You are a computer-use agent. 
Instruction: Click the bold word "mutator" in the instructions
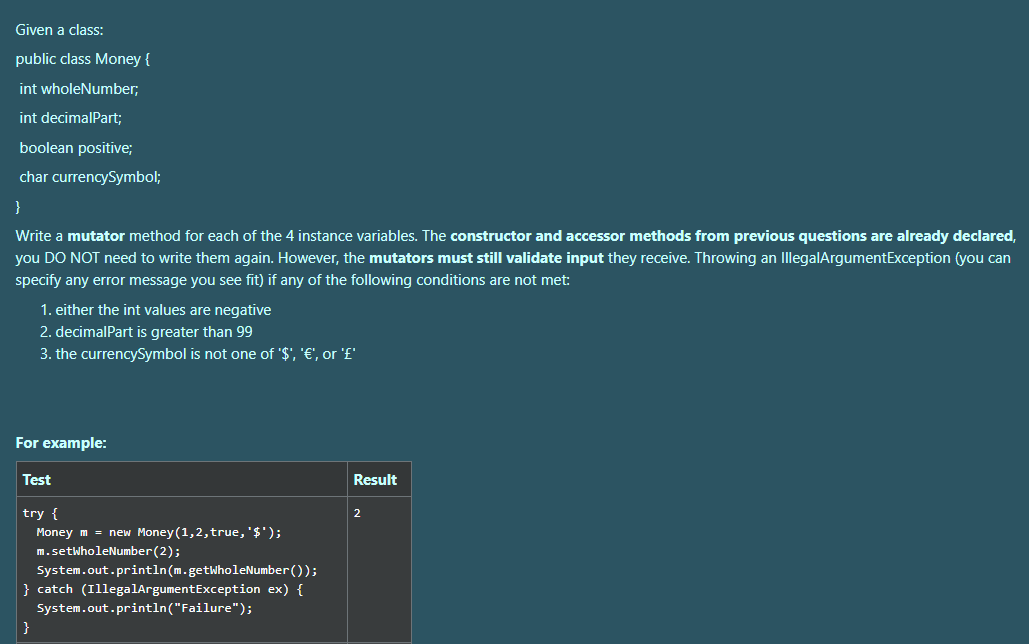tap(96, 236)
